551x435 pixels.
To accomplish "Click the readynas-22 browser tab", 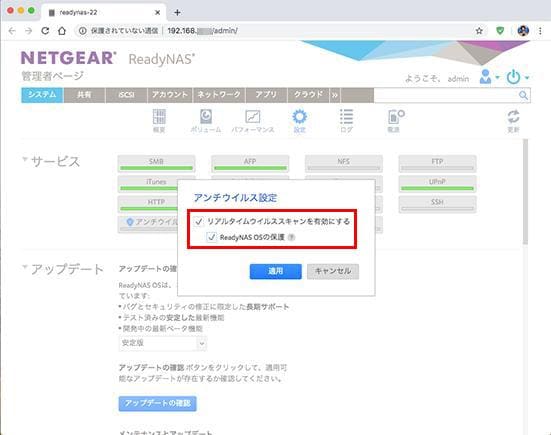I will 104,13.
